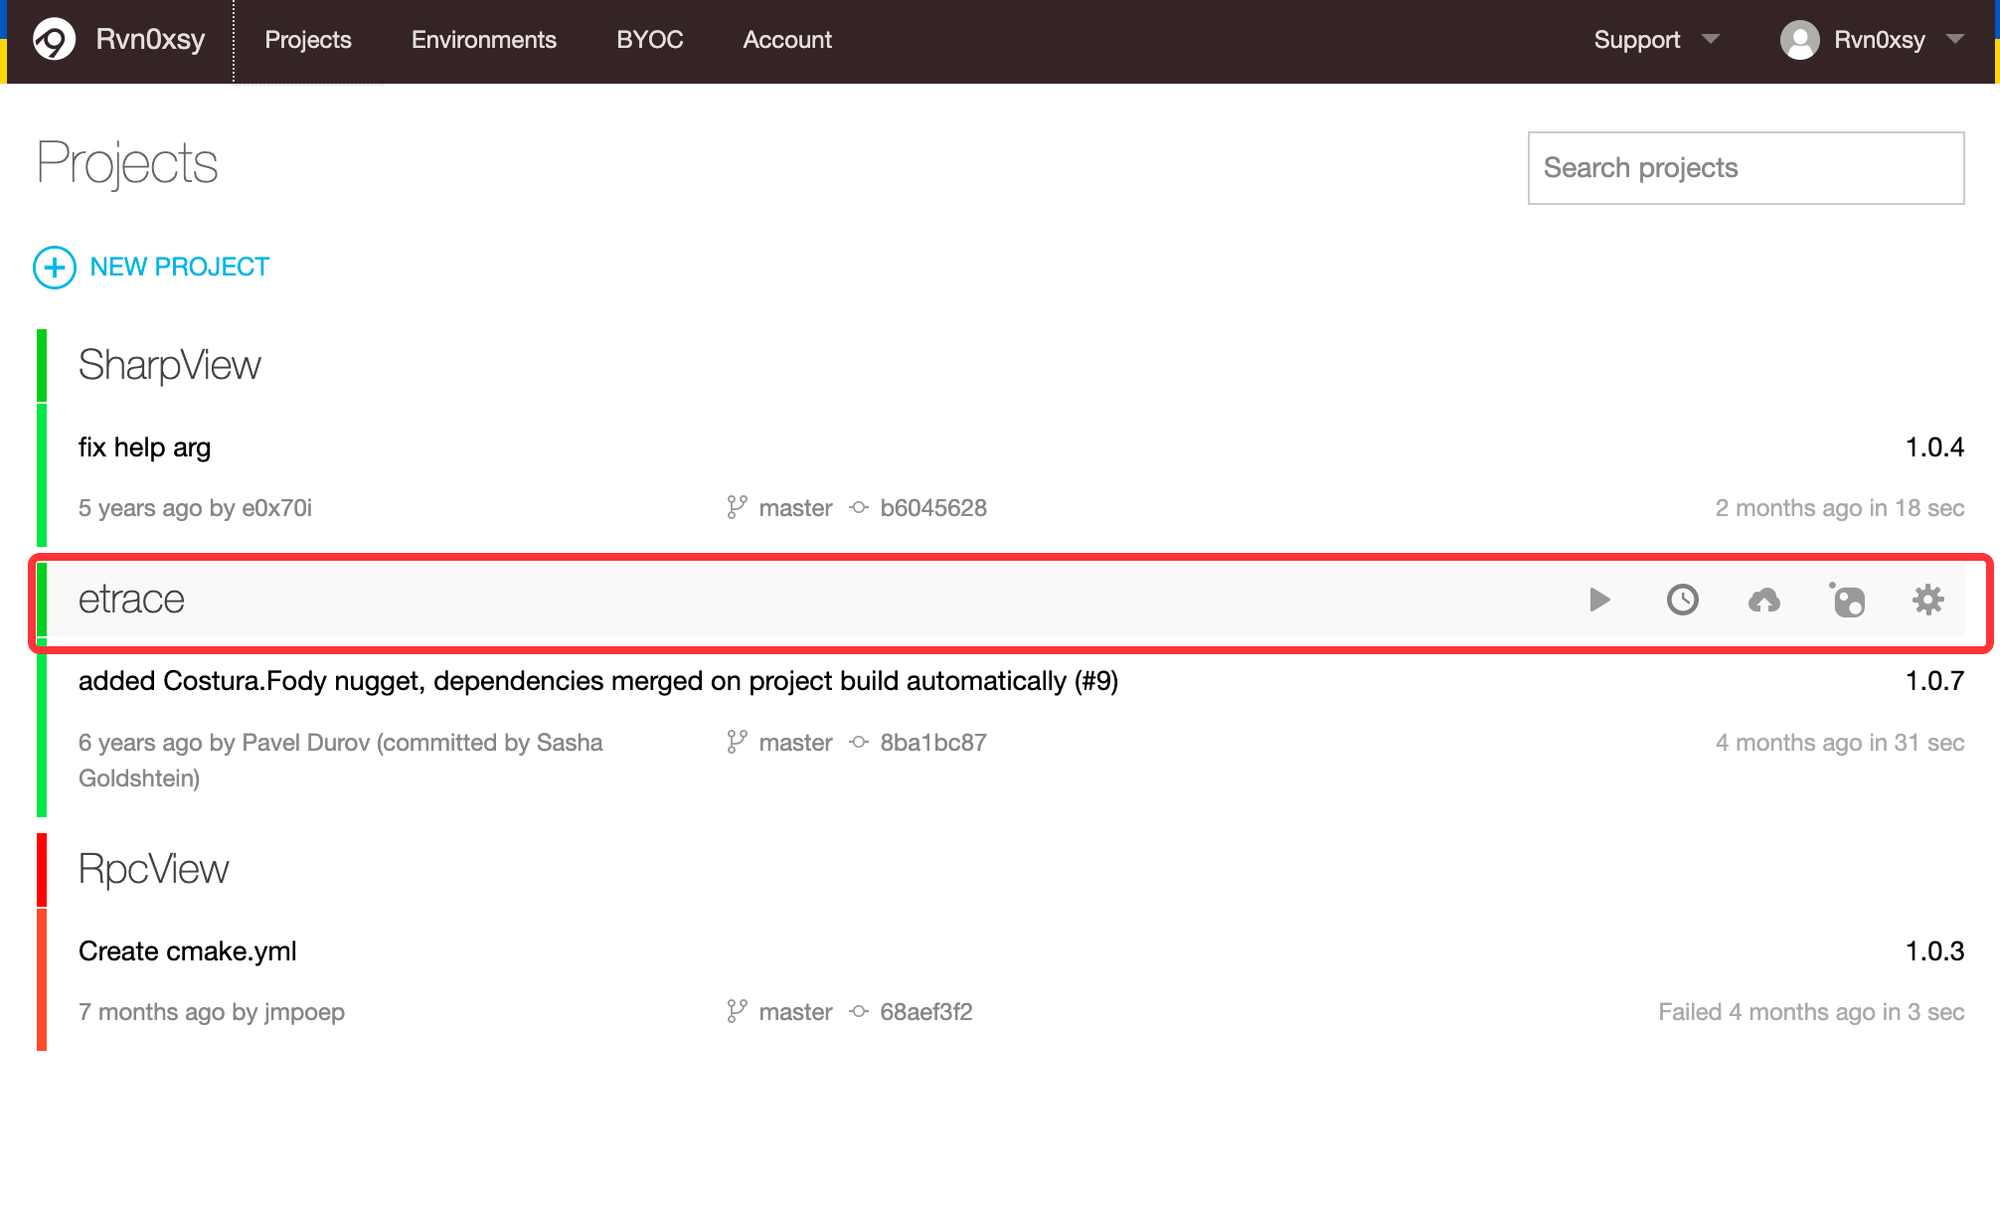Open the etrace project title
This screenshot has width=2000, height=1223.
pos(131,599)
